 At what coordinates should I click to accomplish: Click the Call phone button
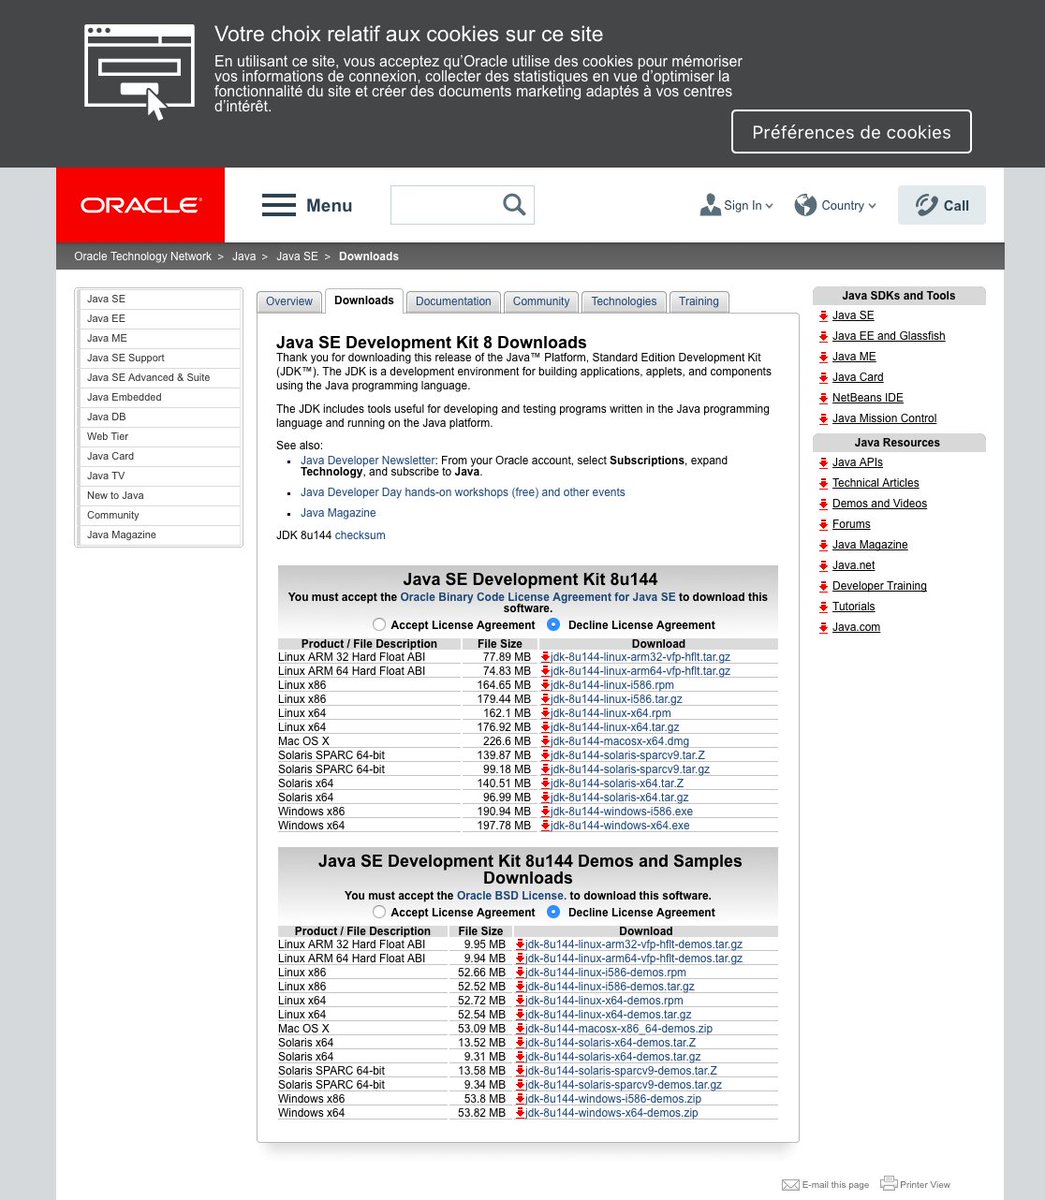point(941,205)
